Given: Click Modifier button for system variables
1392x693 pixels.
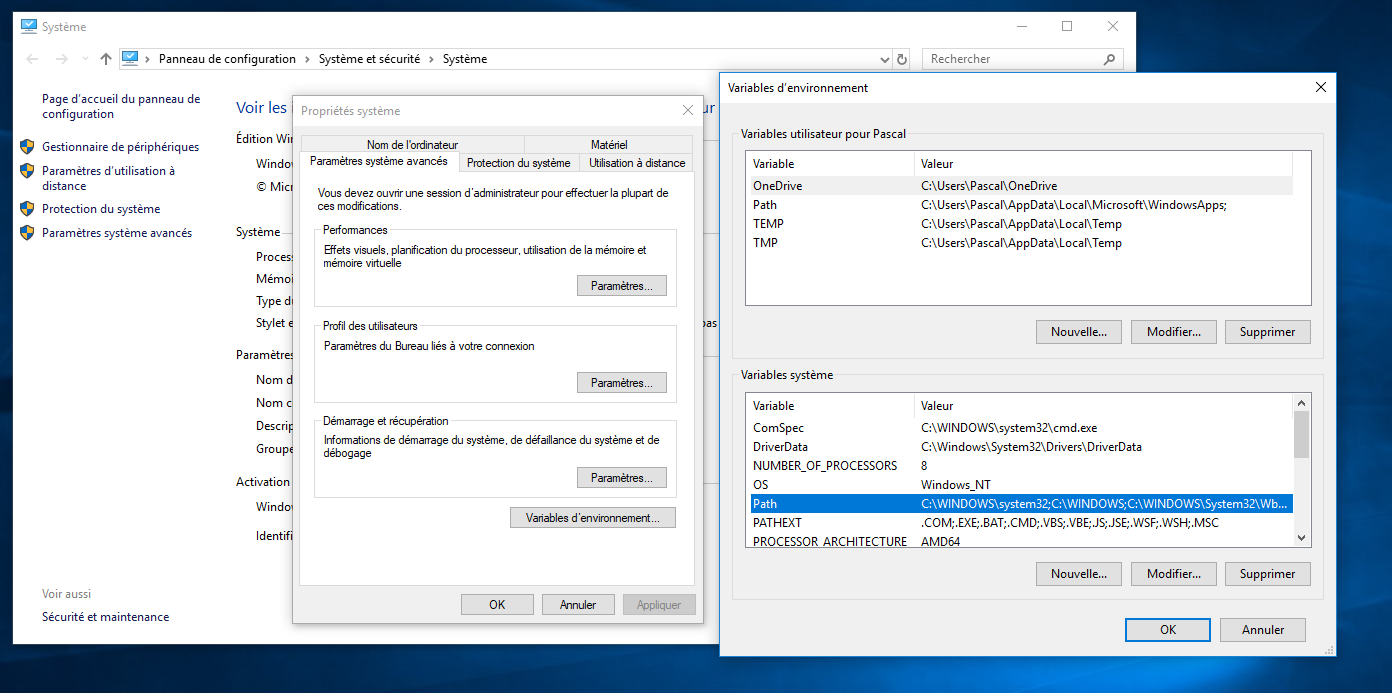Looking at the screenshot, I should click(x=1174, y=574).
